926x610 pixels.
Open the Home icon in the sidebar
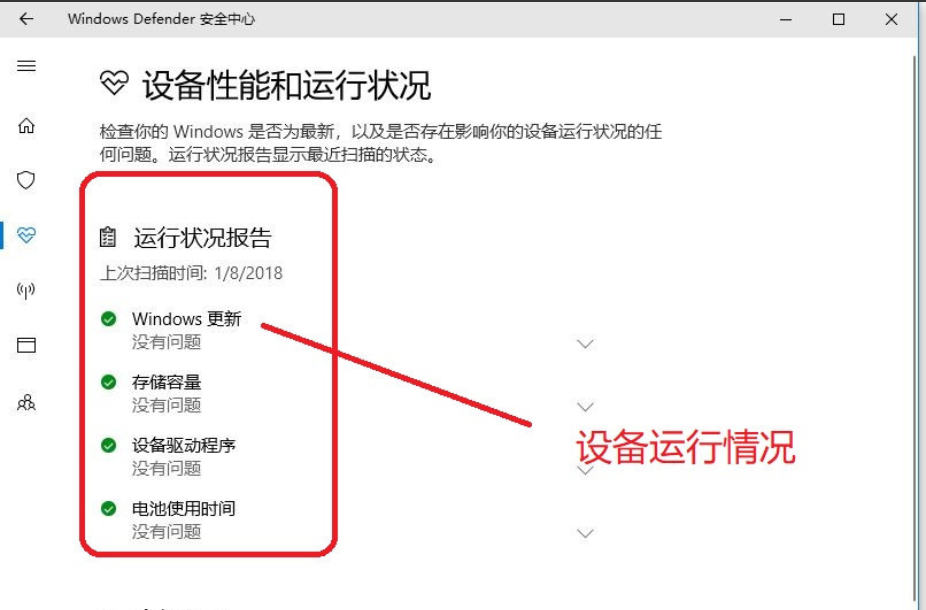click(26, 125)
